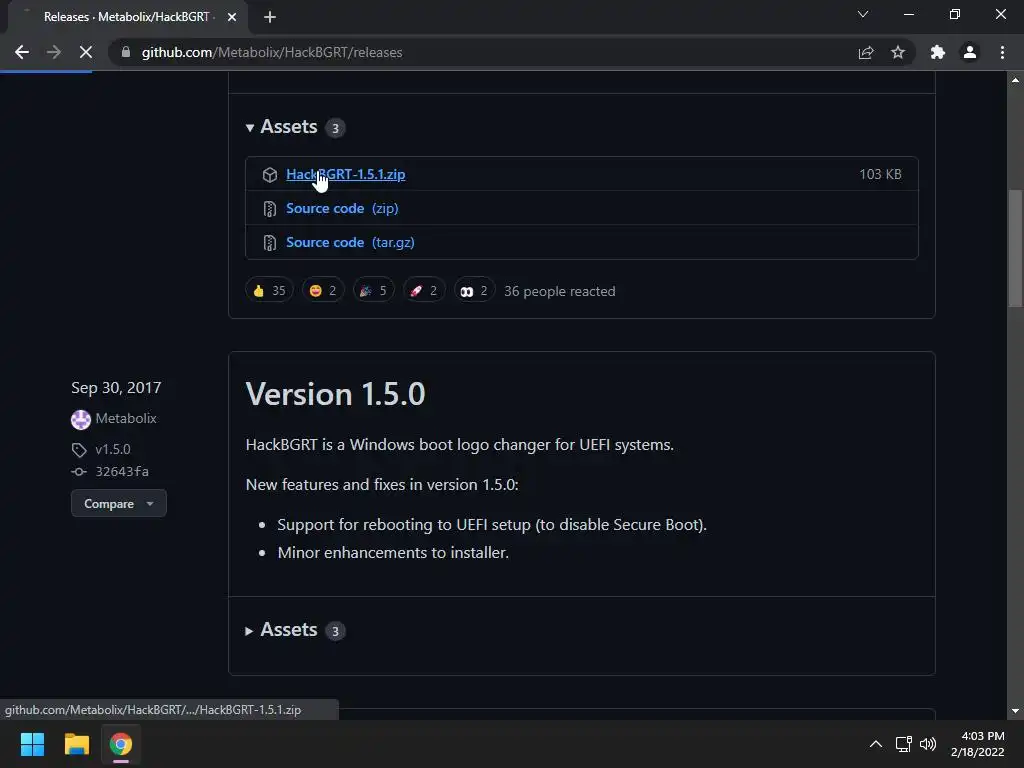Download Source code (tar.gz)
The image size is (1024, 768).
[350, 242]
